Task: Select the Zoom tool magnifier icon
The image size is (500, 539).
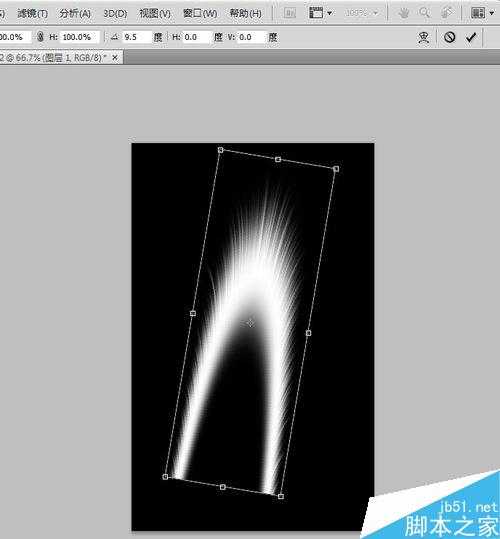Action: tap(425, 13)
